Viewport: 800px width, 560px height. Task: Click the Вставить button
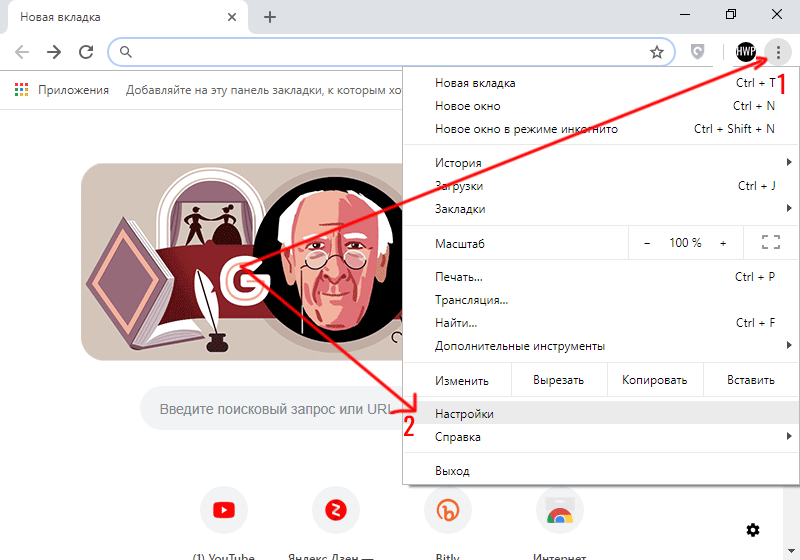point(751,380)
